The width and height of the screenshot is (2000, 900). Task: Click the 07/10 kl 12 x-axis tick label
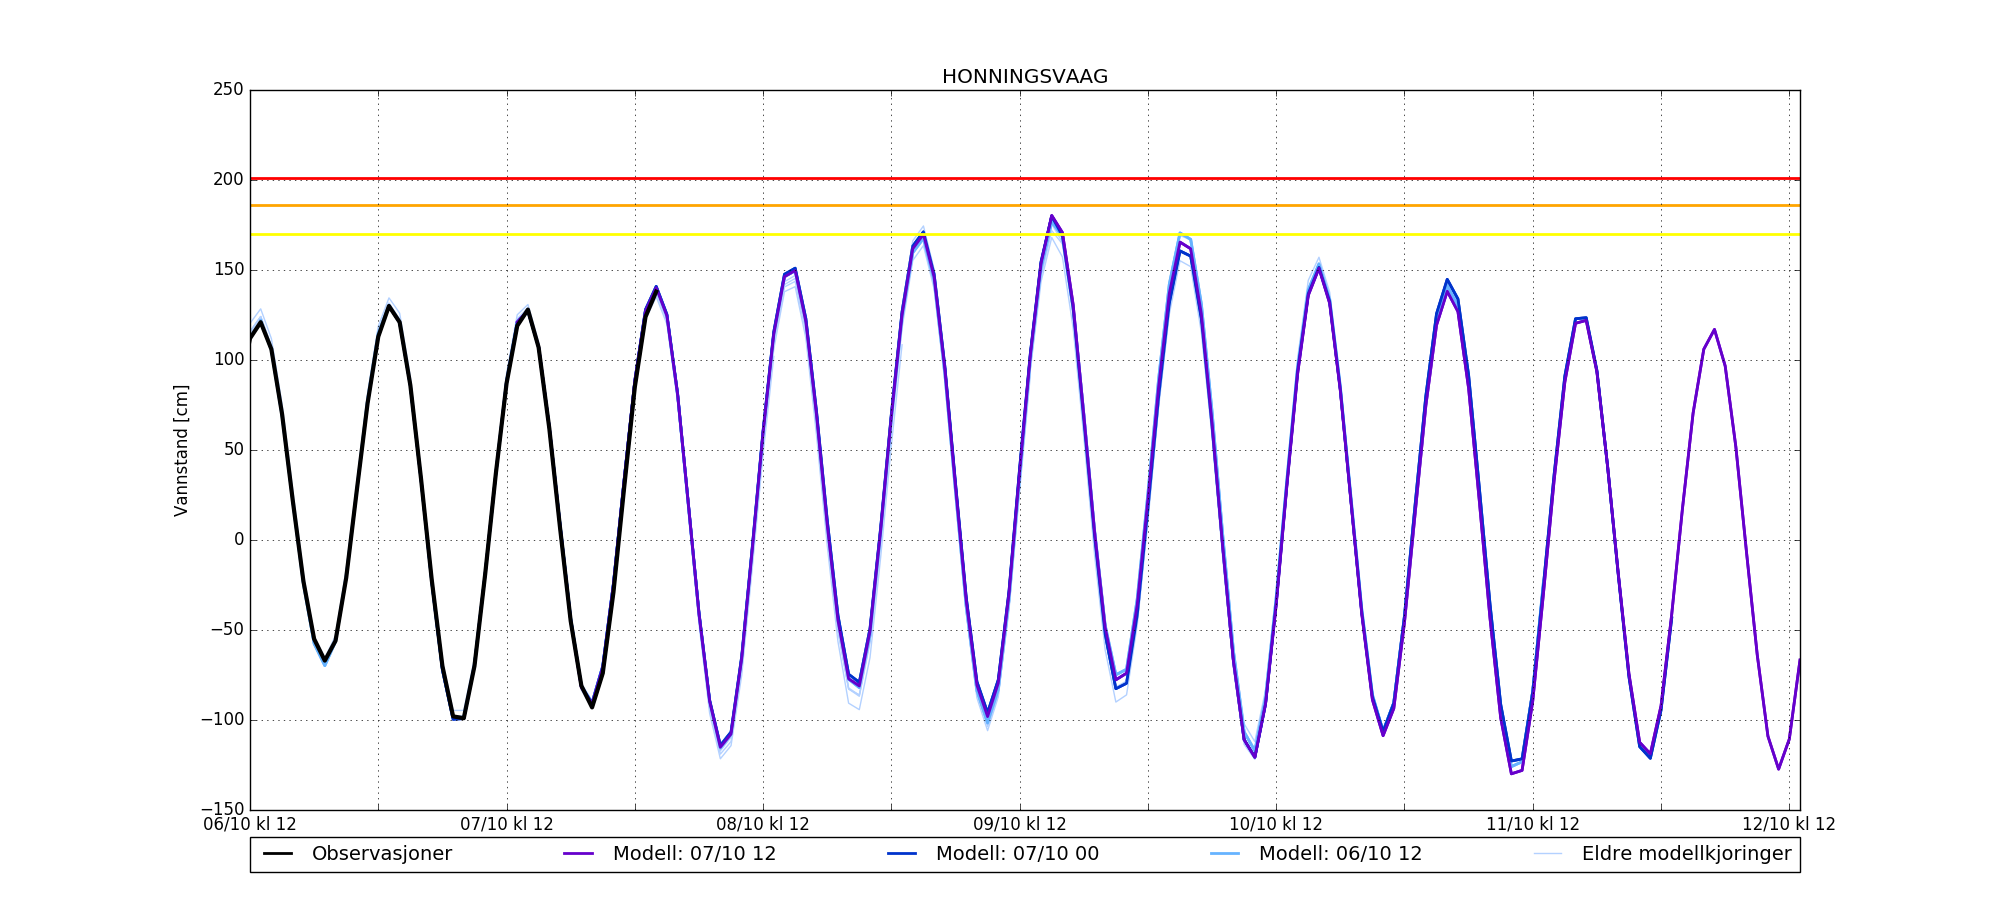pyautogui.click(x=507, y=824)
